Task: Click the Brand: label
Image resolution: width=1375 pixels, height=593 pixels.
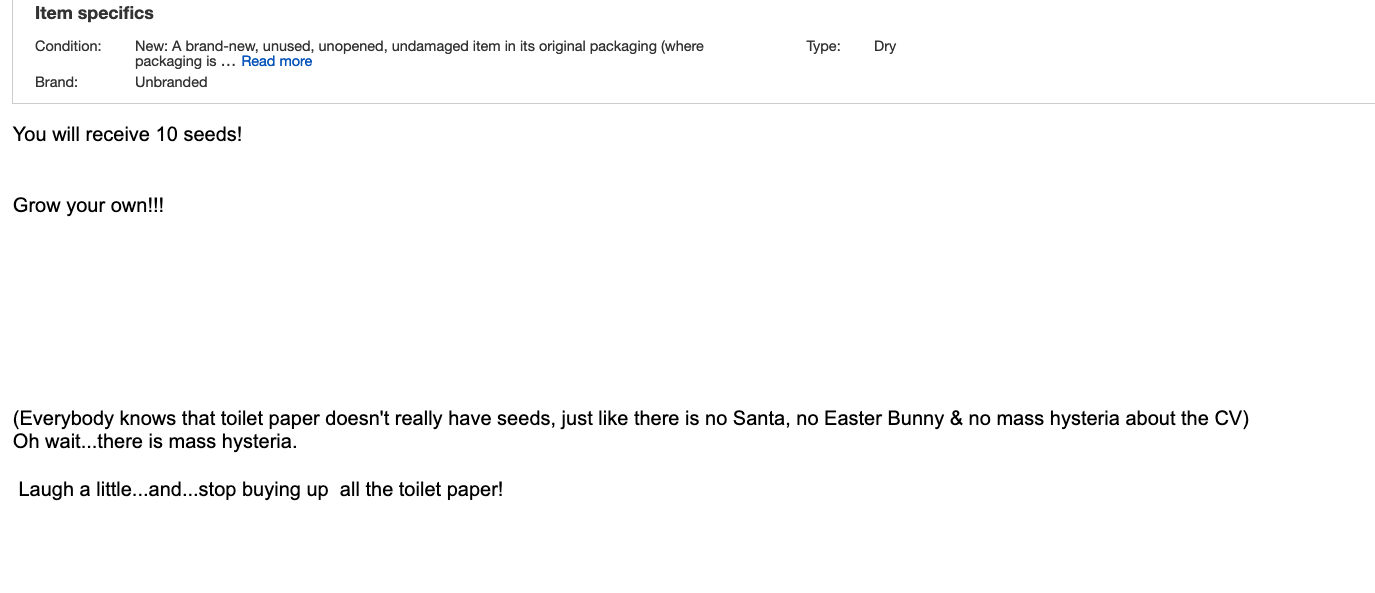Action: 56,82
